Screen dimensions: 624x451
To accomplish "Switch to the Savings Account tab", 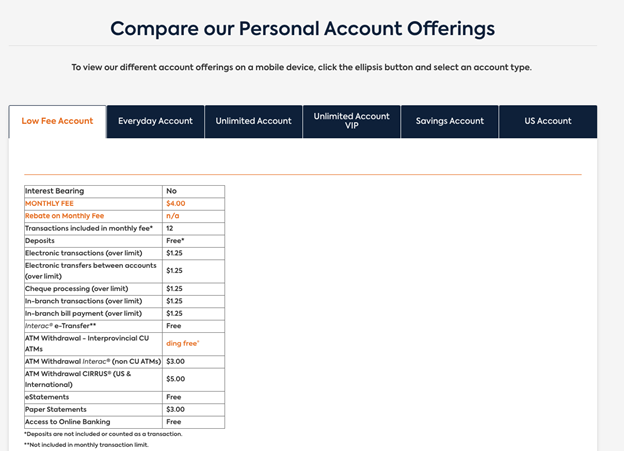I will click(x=450, y=121).
